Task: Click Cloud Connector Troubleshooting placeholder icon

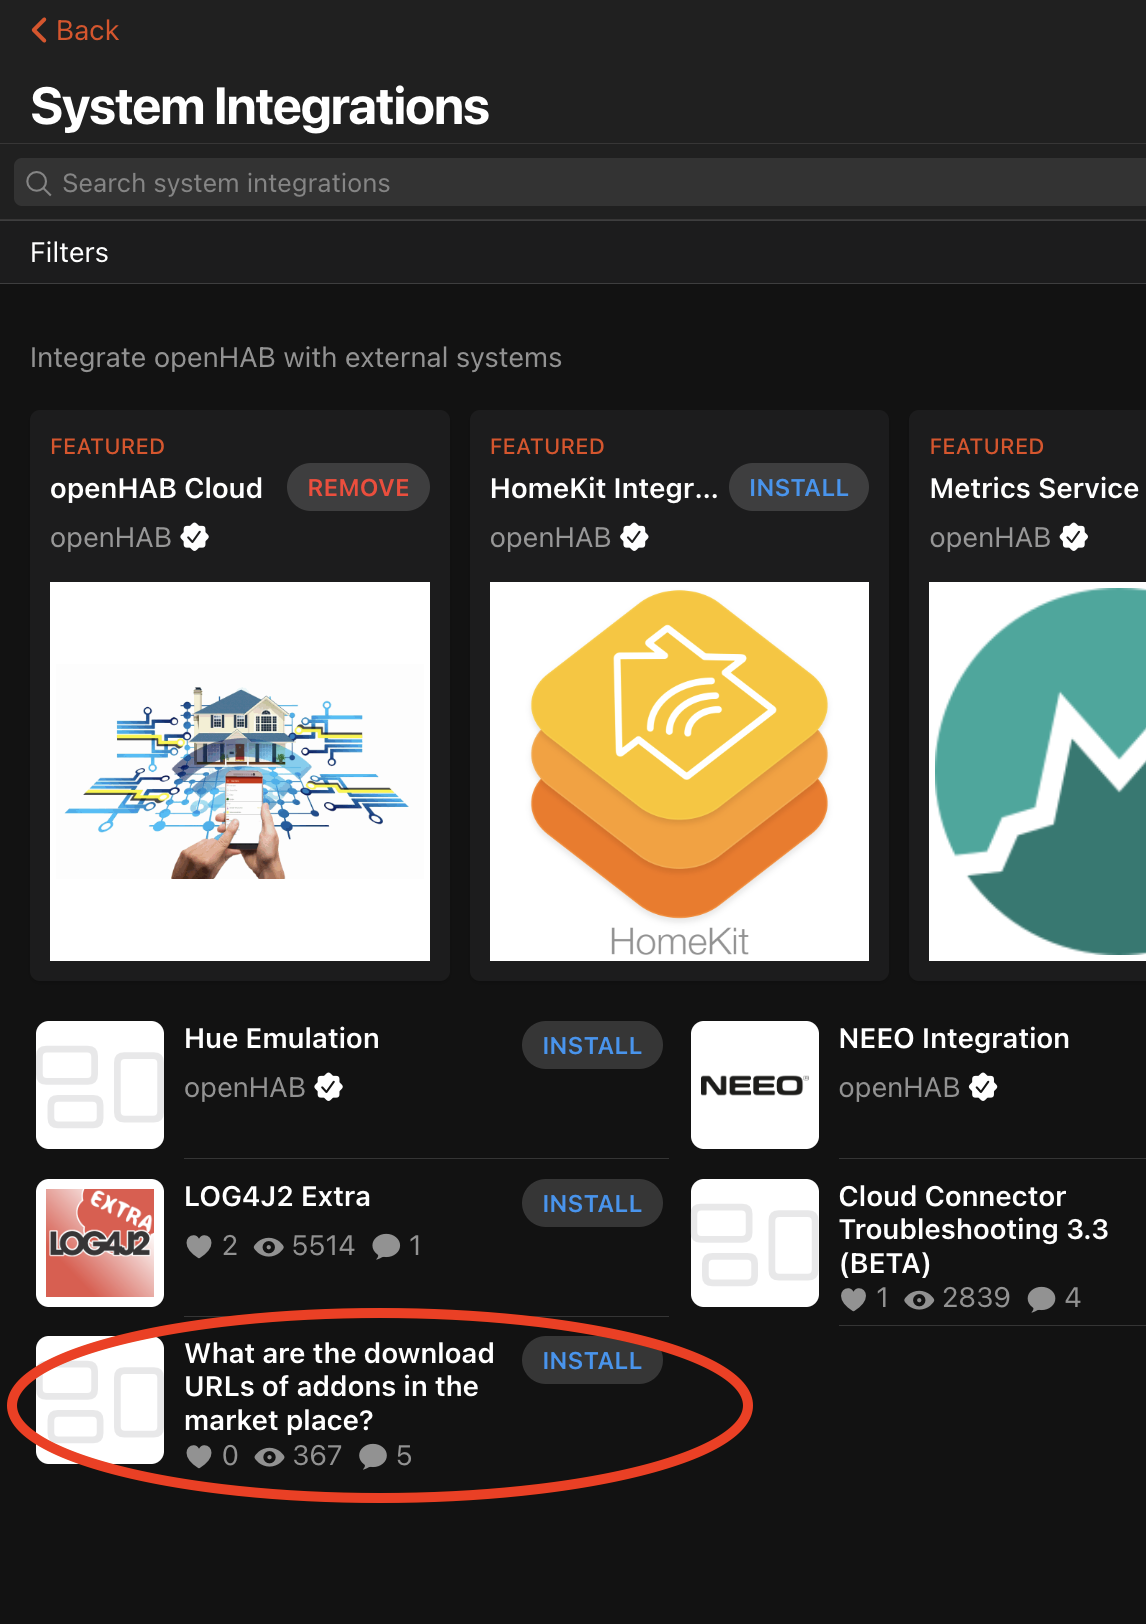Action: pos(754,1243)
